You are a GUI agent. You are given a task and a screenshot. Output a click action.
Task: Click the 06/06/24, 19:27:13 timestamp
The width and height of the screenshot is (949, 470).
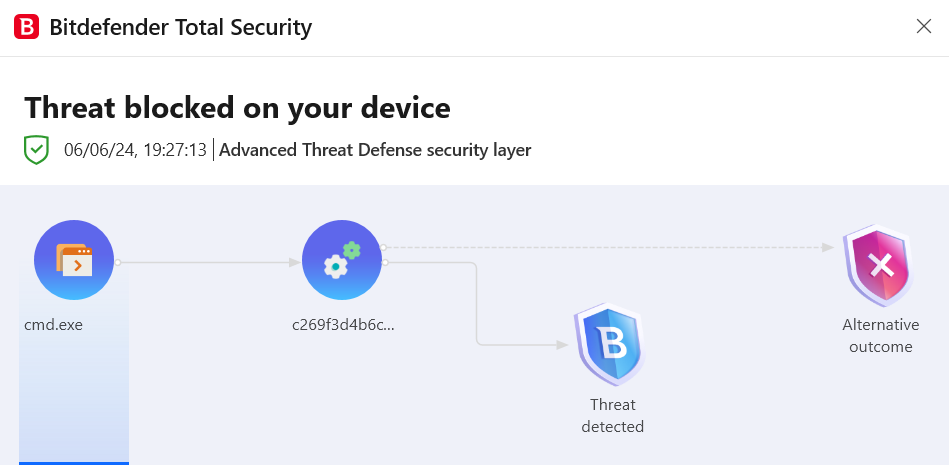pos(136,150)
